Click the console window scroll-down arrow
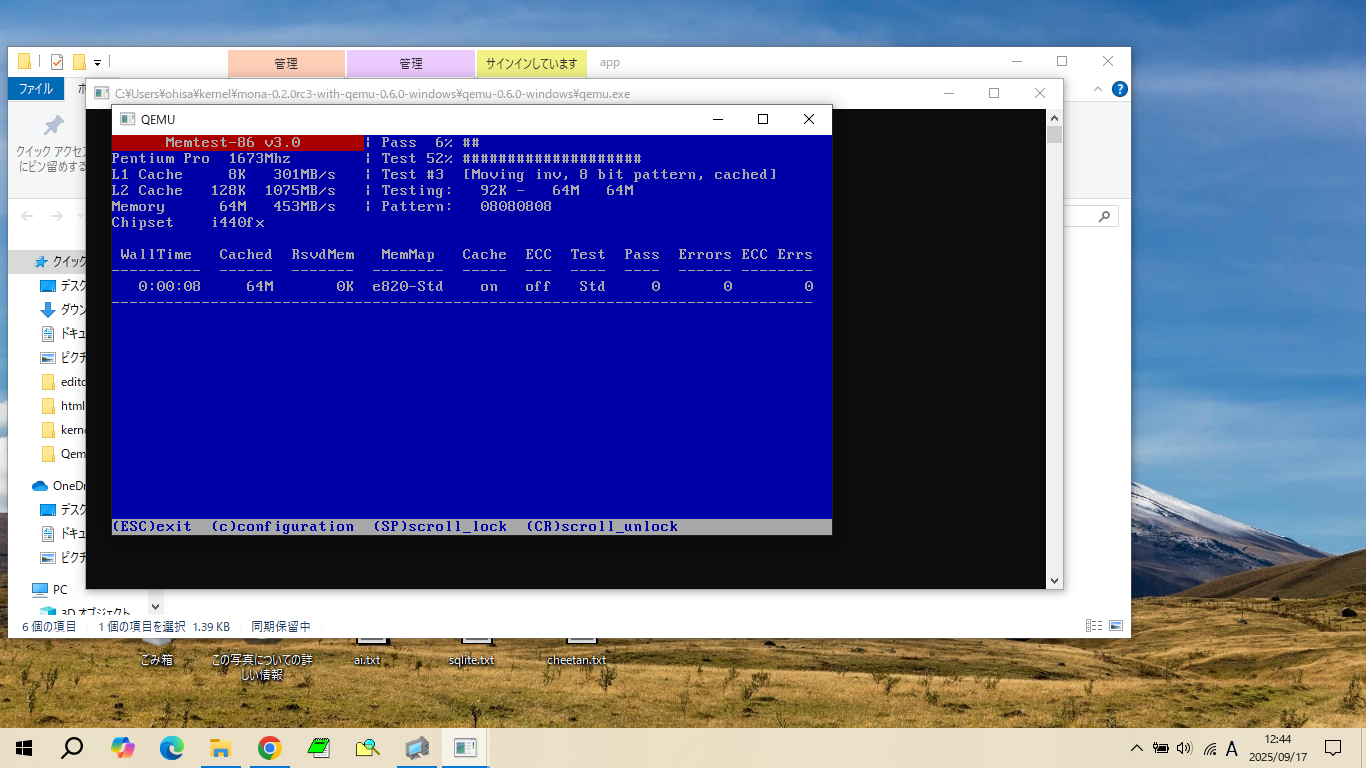Image resolution: width=1366 pixels, height=768 pixels. [1054, 581]
